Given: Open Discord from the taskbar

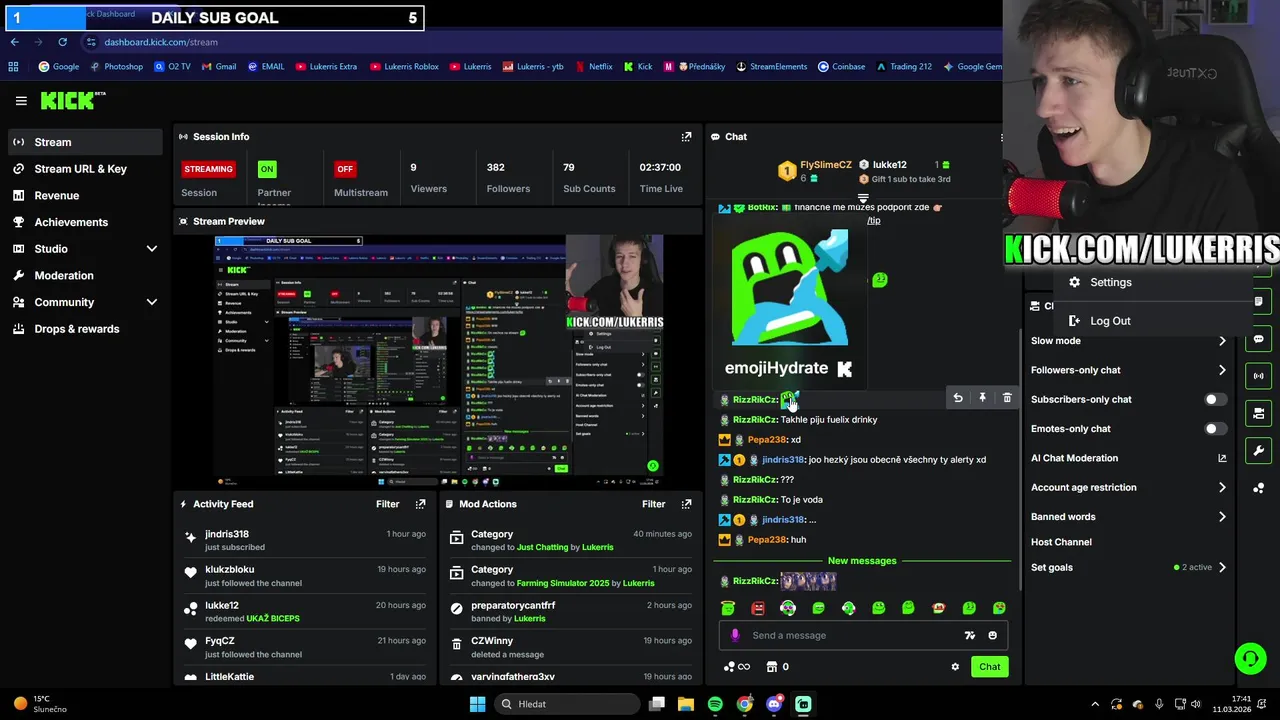Looking at the screenshot, I should (774, 704).
